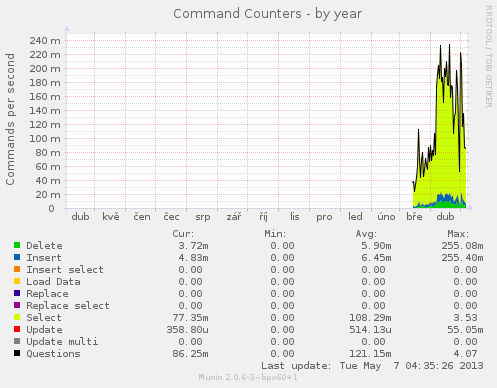The height and width of the screenshot is (388, 497).
Task: Click the 'Commands per second' axis label
Action: coord(10,119)
